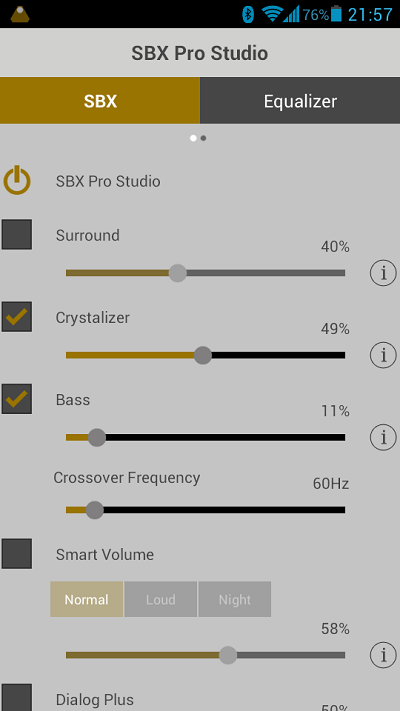
Task: Tap the Wi-Fi status bar icon
Action: point(272,14)
